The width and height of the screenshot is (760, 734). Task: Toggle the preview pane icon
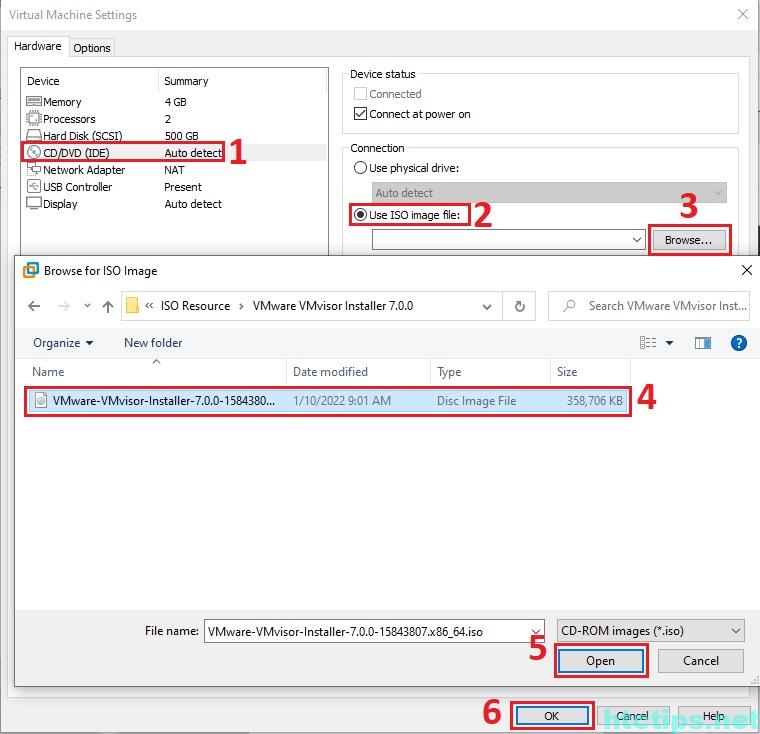702,343
